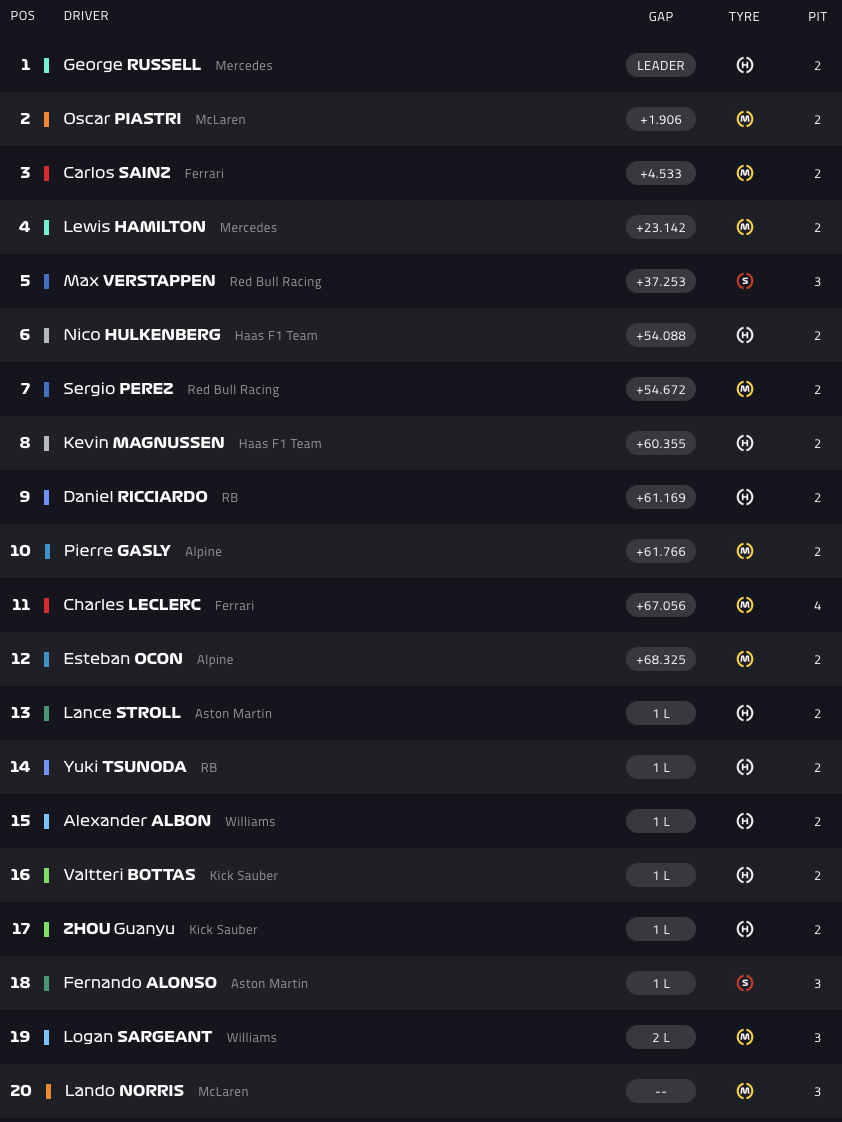
Task: Click the +1.906 gap badge
Action: click(x=660, y=119)
